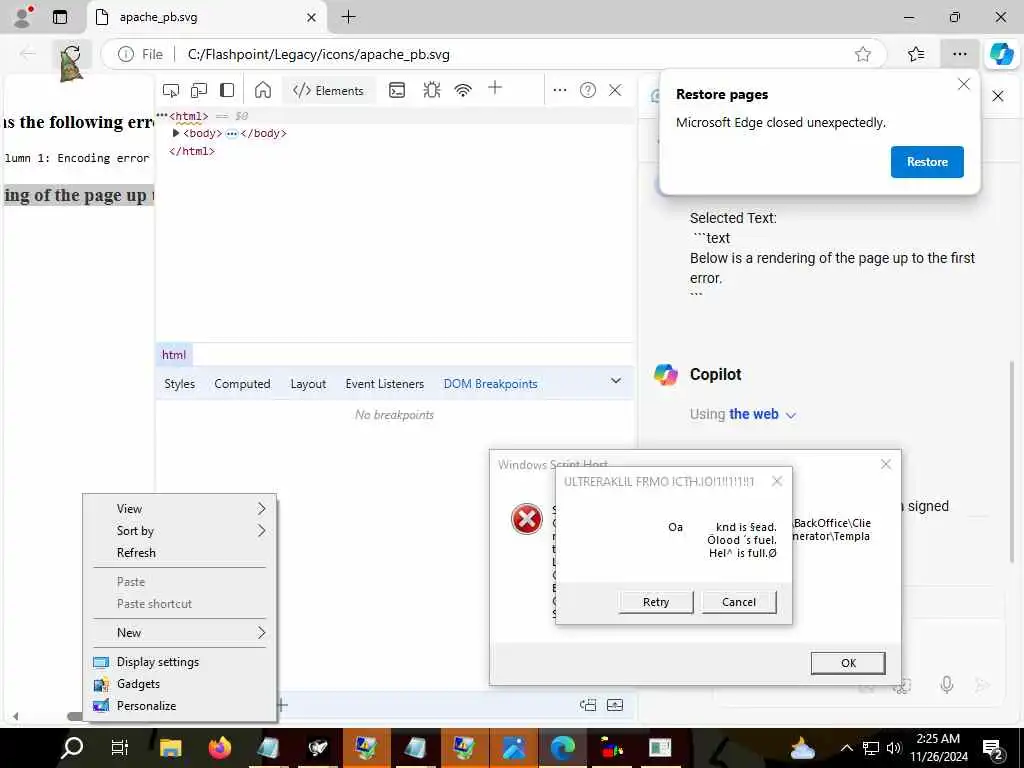Expand the body element node
1024x768 pixels.
coord(176,133)
